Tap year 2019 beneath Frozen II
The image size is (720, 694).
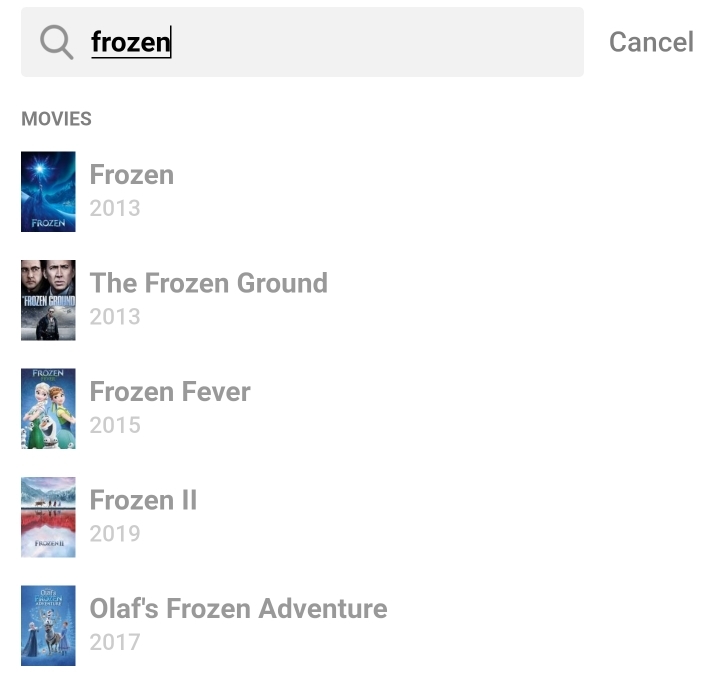pyautogui.click(x=115, y=533)
